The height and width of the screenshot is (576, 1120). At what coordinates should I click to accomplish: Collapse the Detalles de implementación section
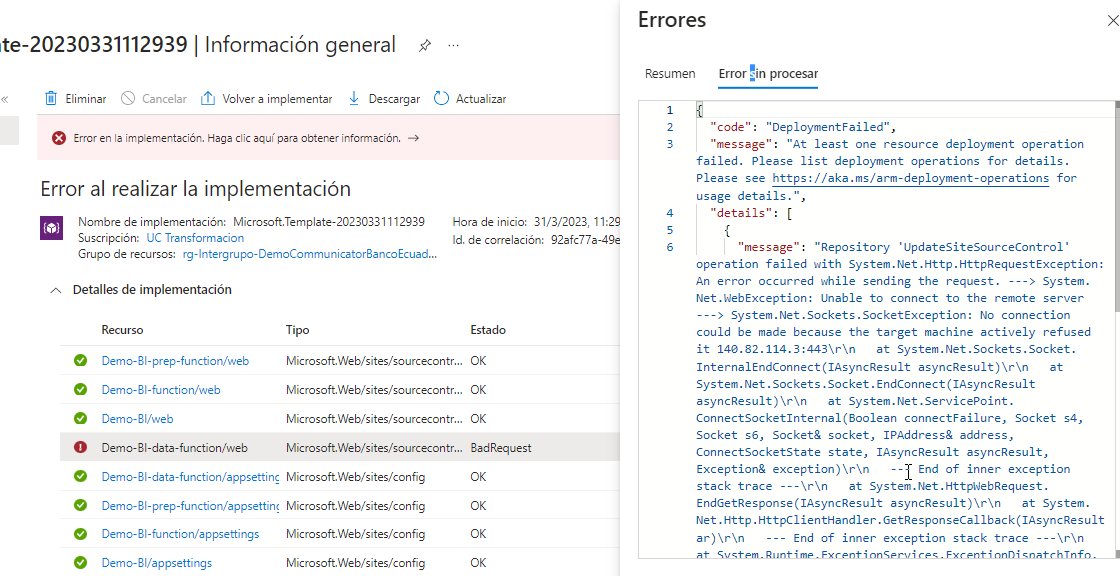pos(57,291)
